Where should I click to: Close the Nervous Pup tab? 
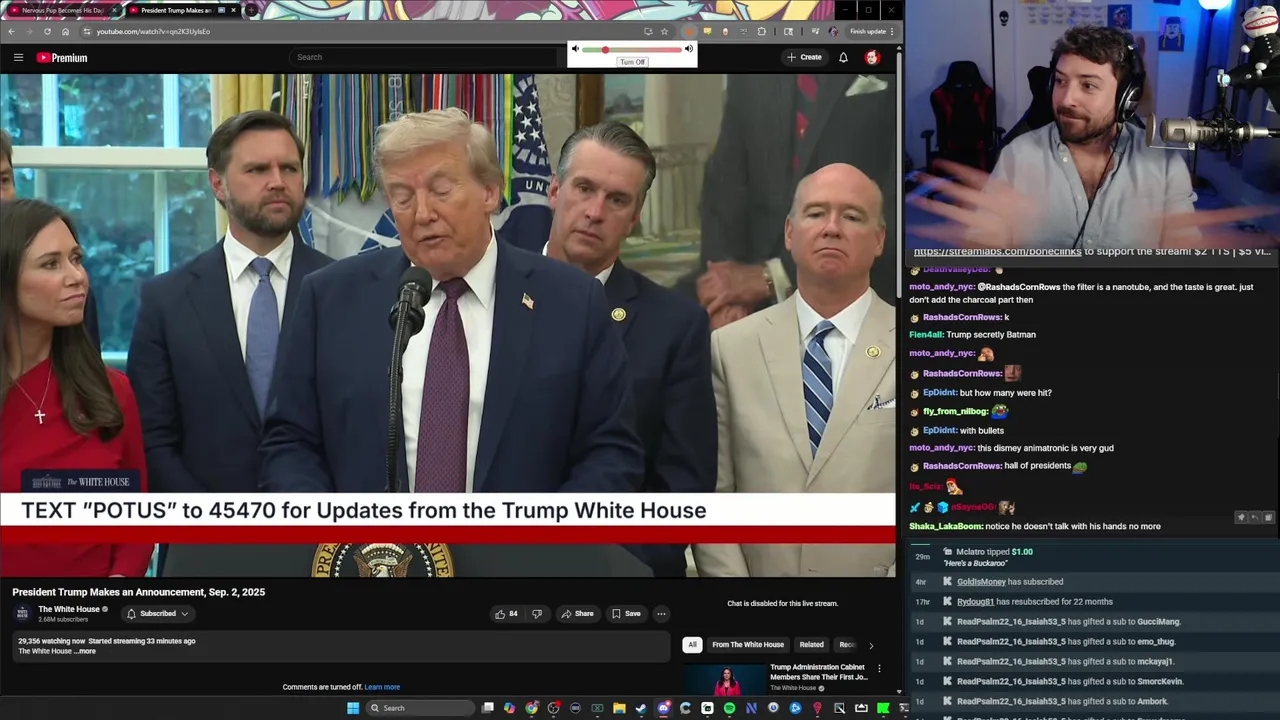[114, 10]
